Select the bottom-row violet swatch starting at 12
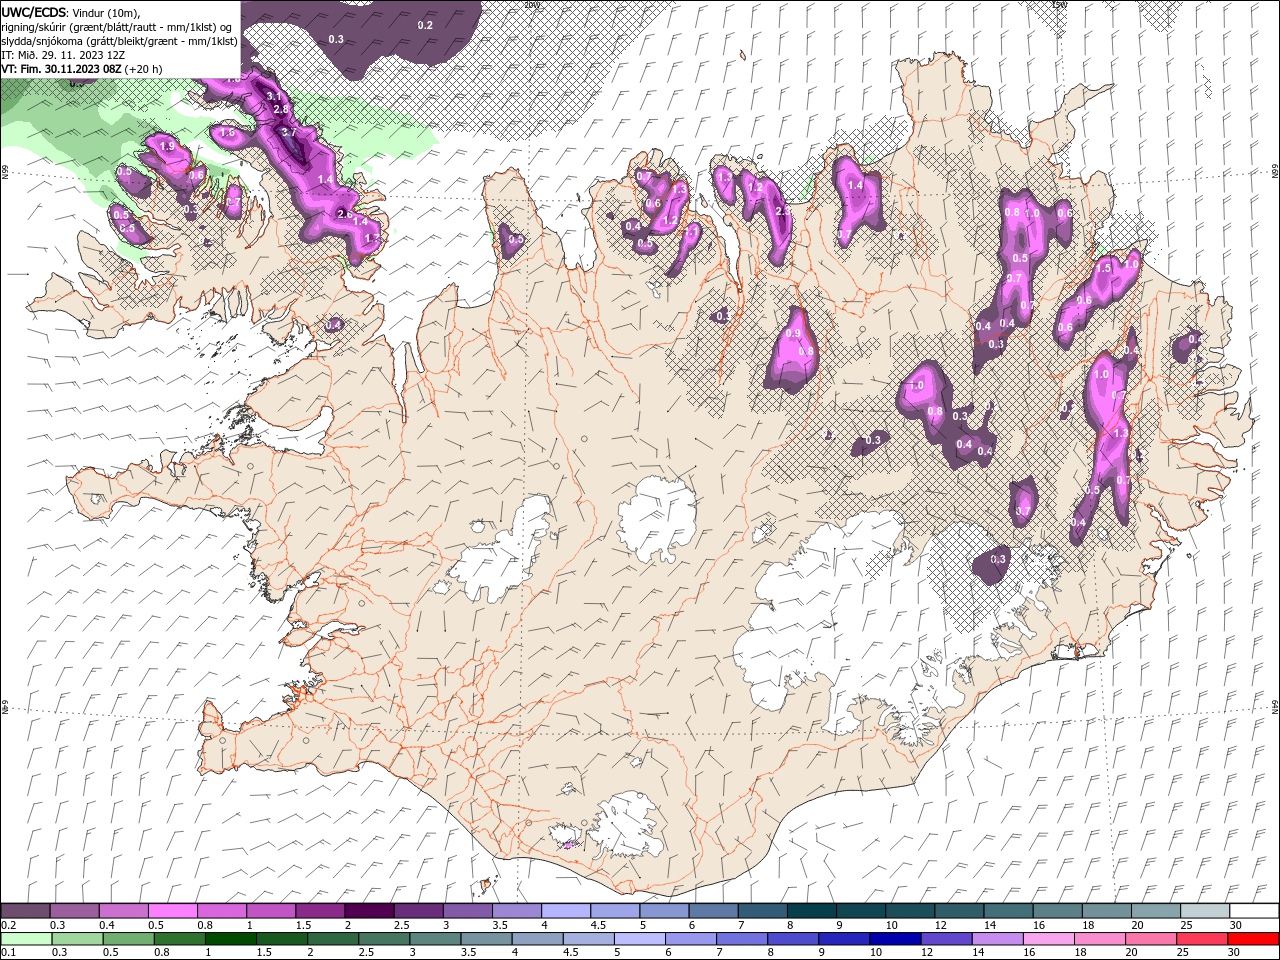 (946, 939)
